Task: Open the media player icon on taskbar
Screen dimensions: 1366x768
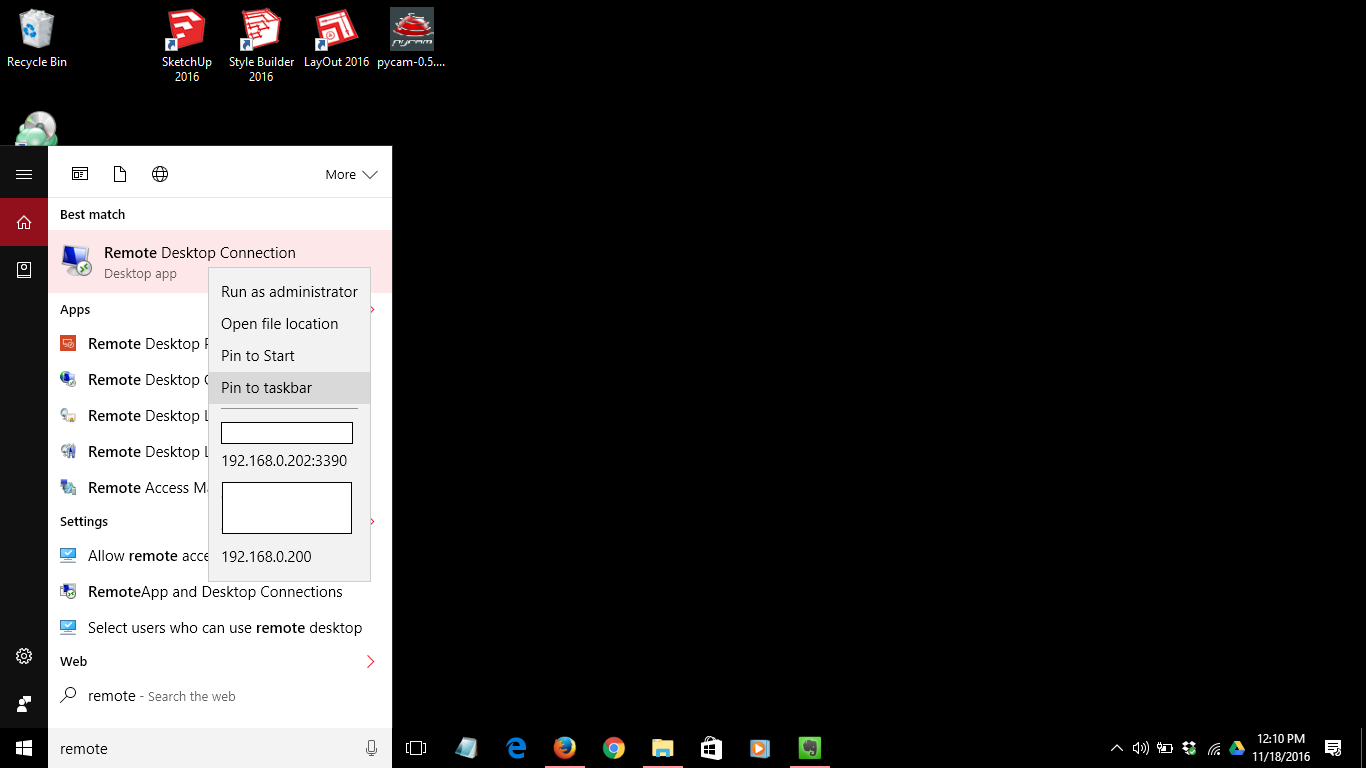Action: coord(760,748)
